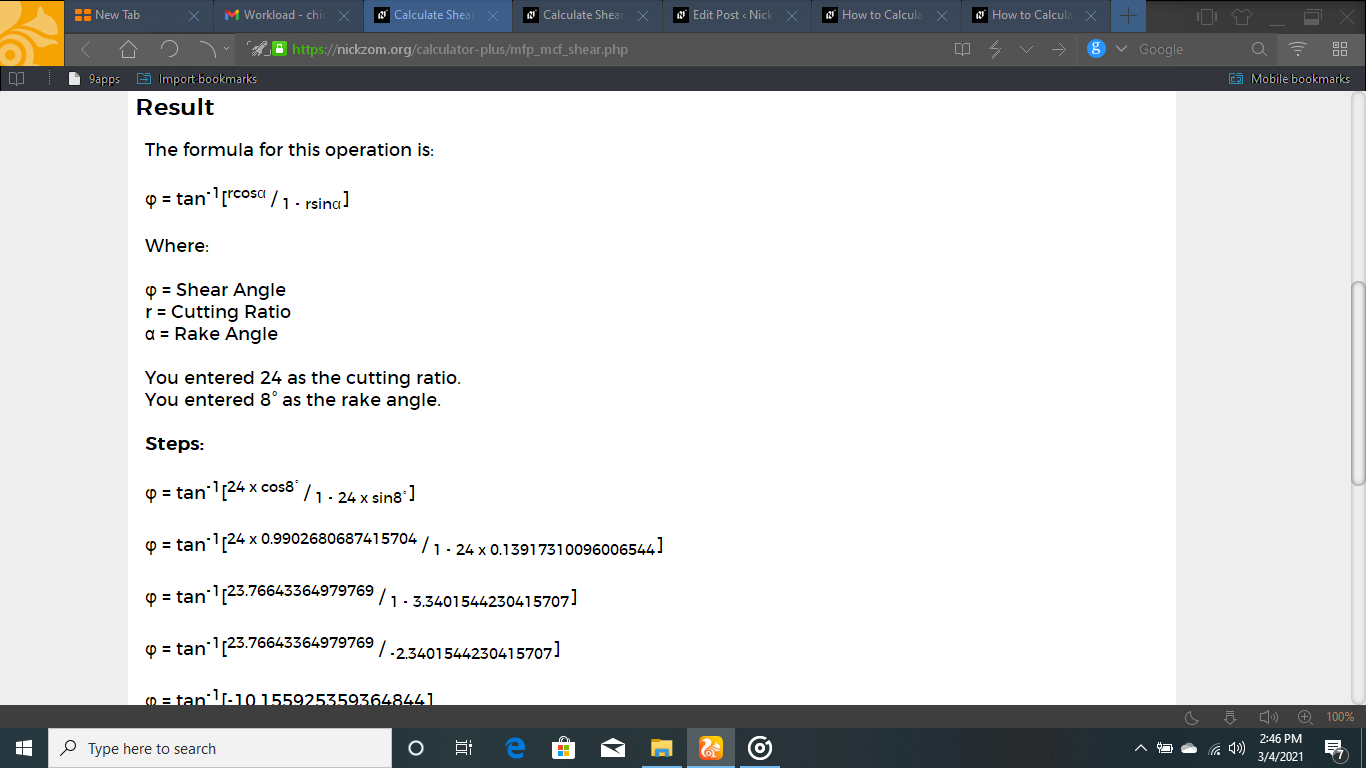Click the 100% zoom level

1340,717
